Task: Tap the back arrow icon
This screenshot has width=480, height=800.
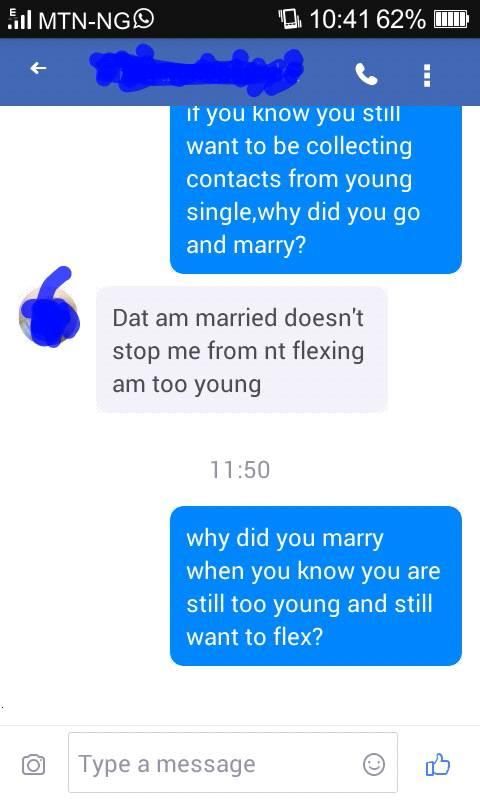Action: coord(38,68)
